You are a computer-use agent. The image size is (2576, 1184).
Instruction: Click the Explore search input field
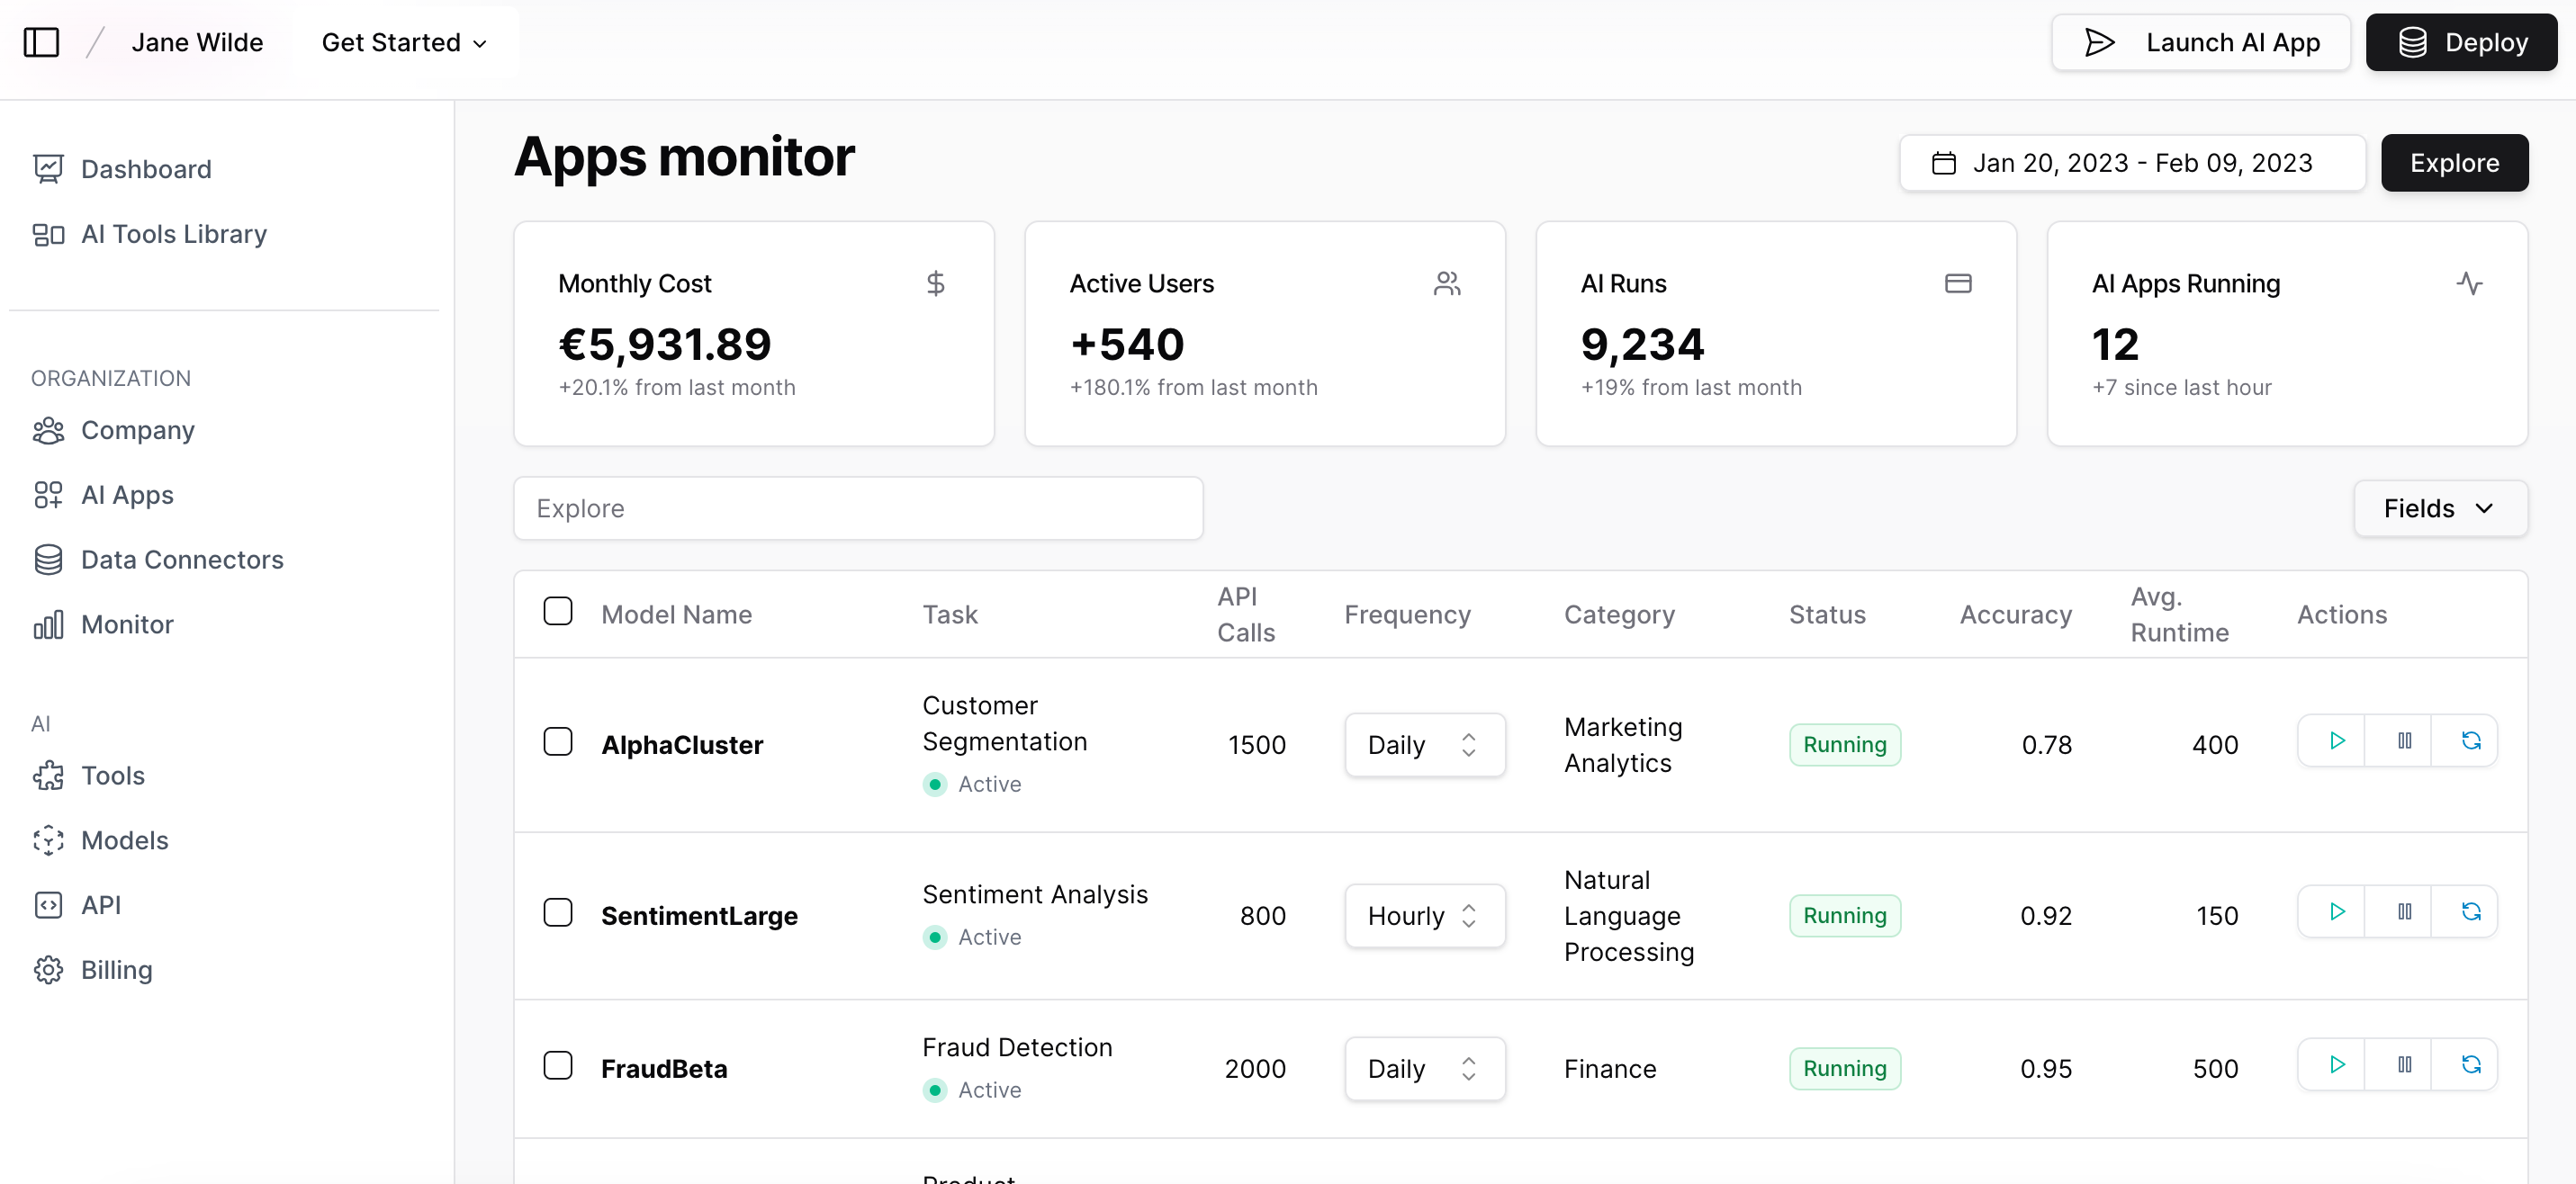pyautogui.click(x=860, y=507)
